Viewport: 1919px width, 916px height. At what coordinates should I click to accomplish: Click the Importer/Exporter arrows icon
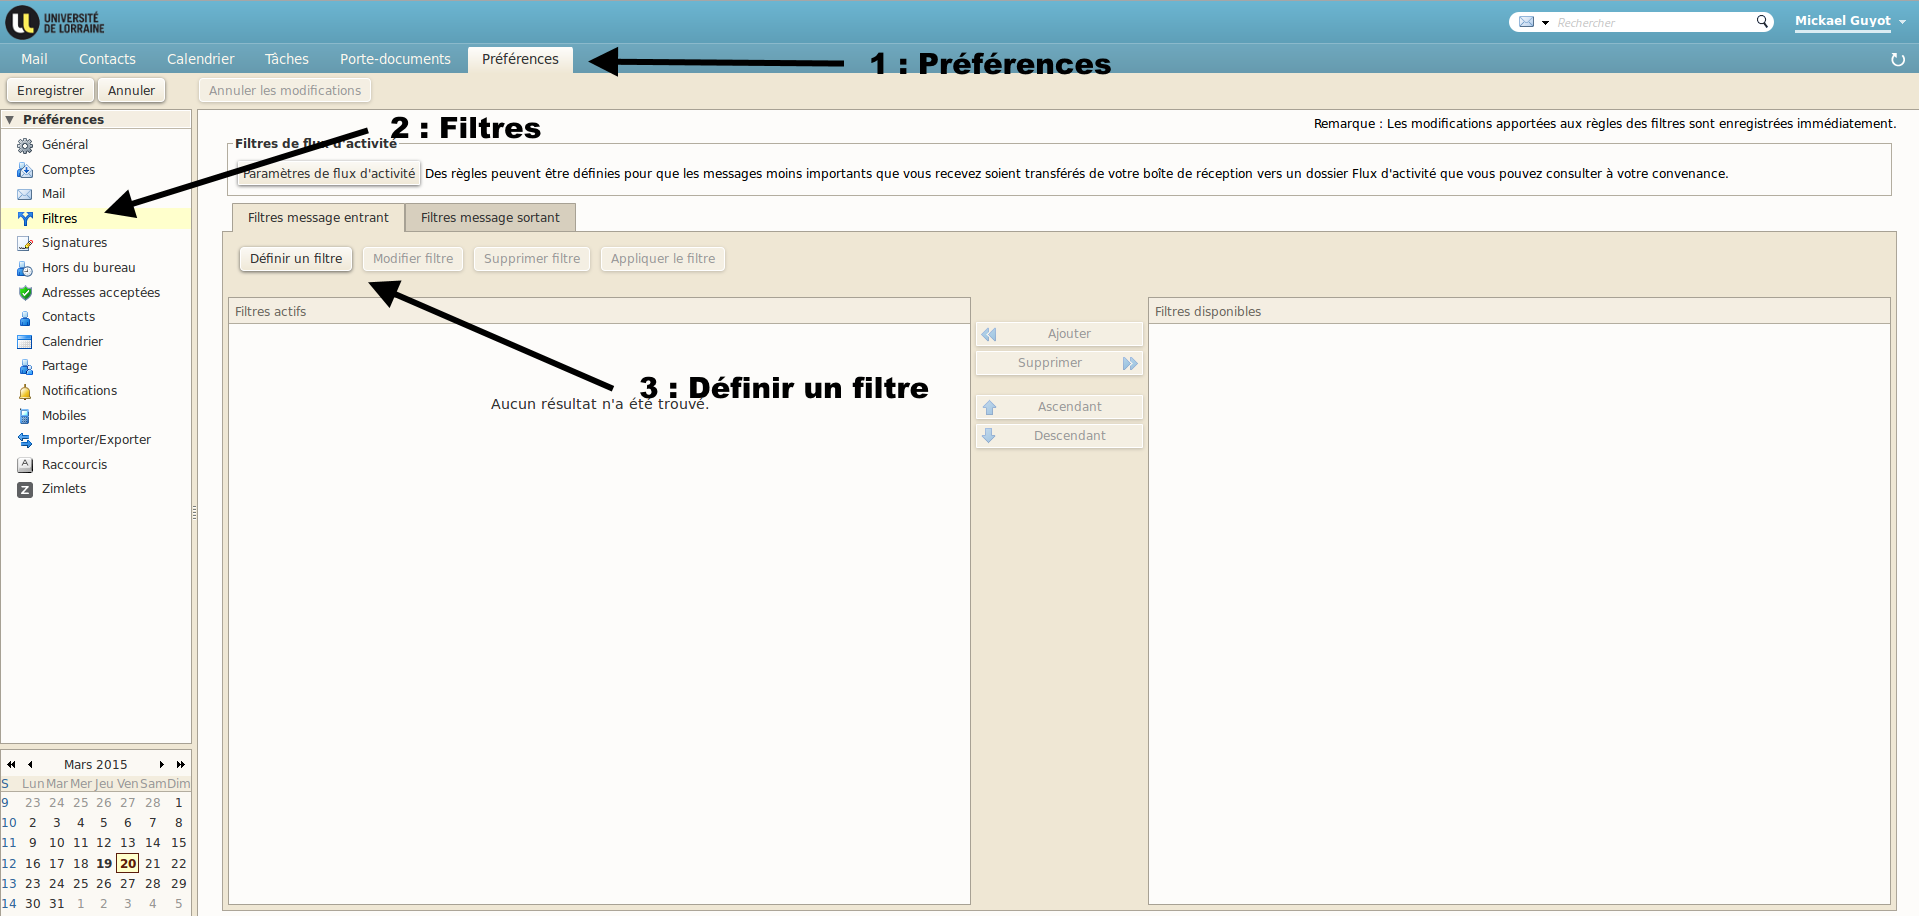pos(25,440)
